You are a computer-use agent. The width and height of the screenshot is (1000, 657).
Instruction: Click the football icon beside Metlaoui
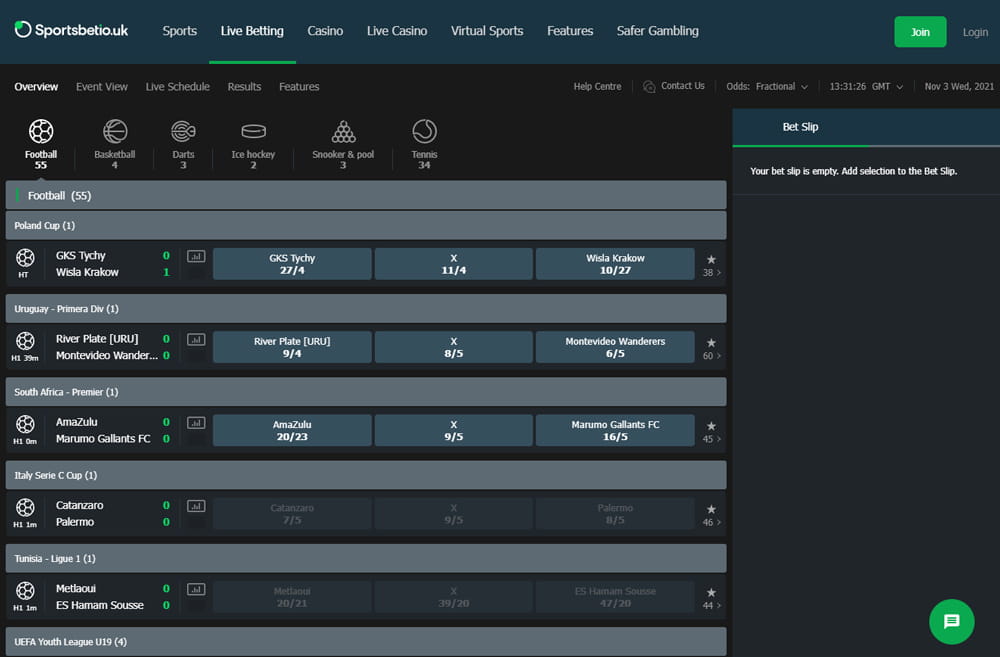pyautogui.click(x=25, y=591)
